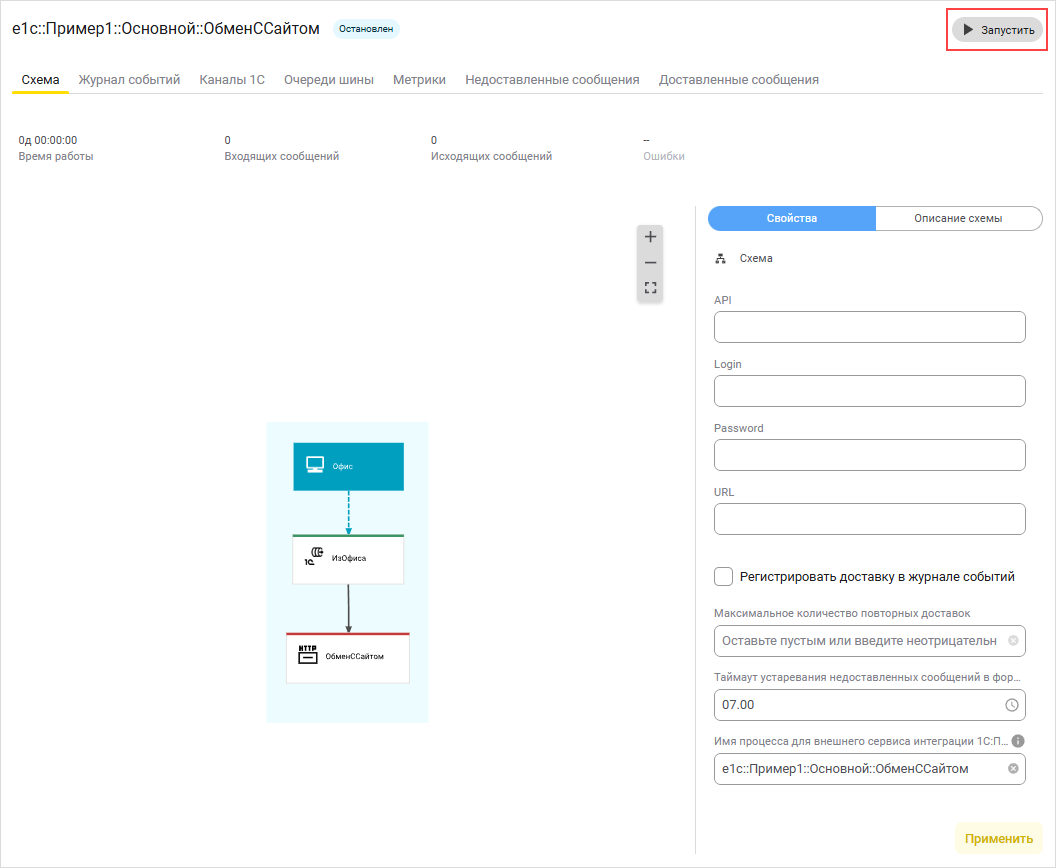Open the Метрики tab
1056x868 pixels.
tap(419, 80)
